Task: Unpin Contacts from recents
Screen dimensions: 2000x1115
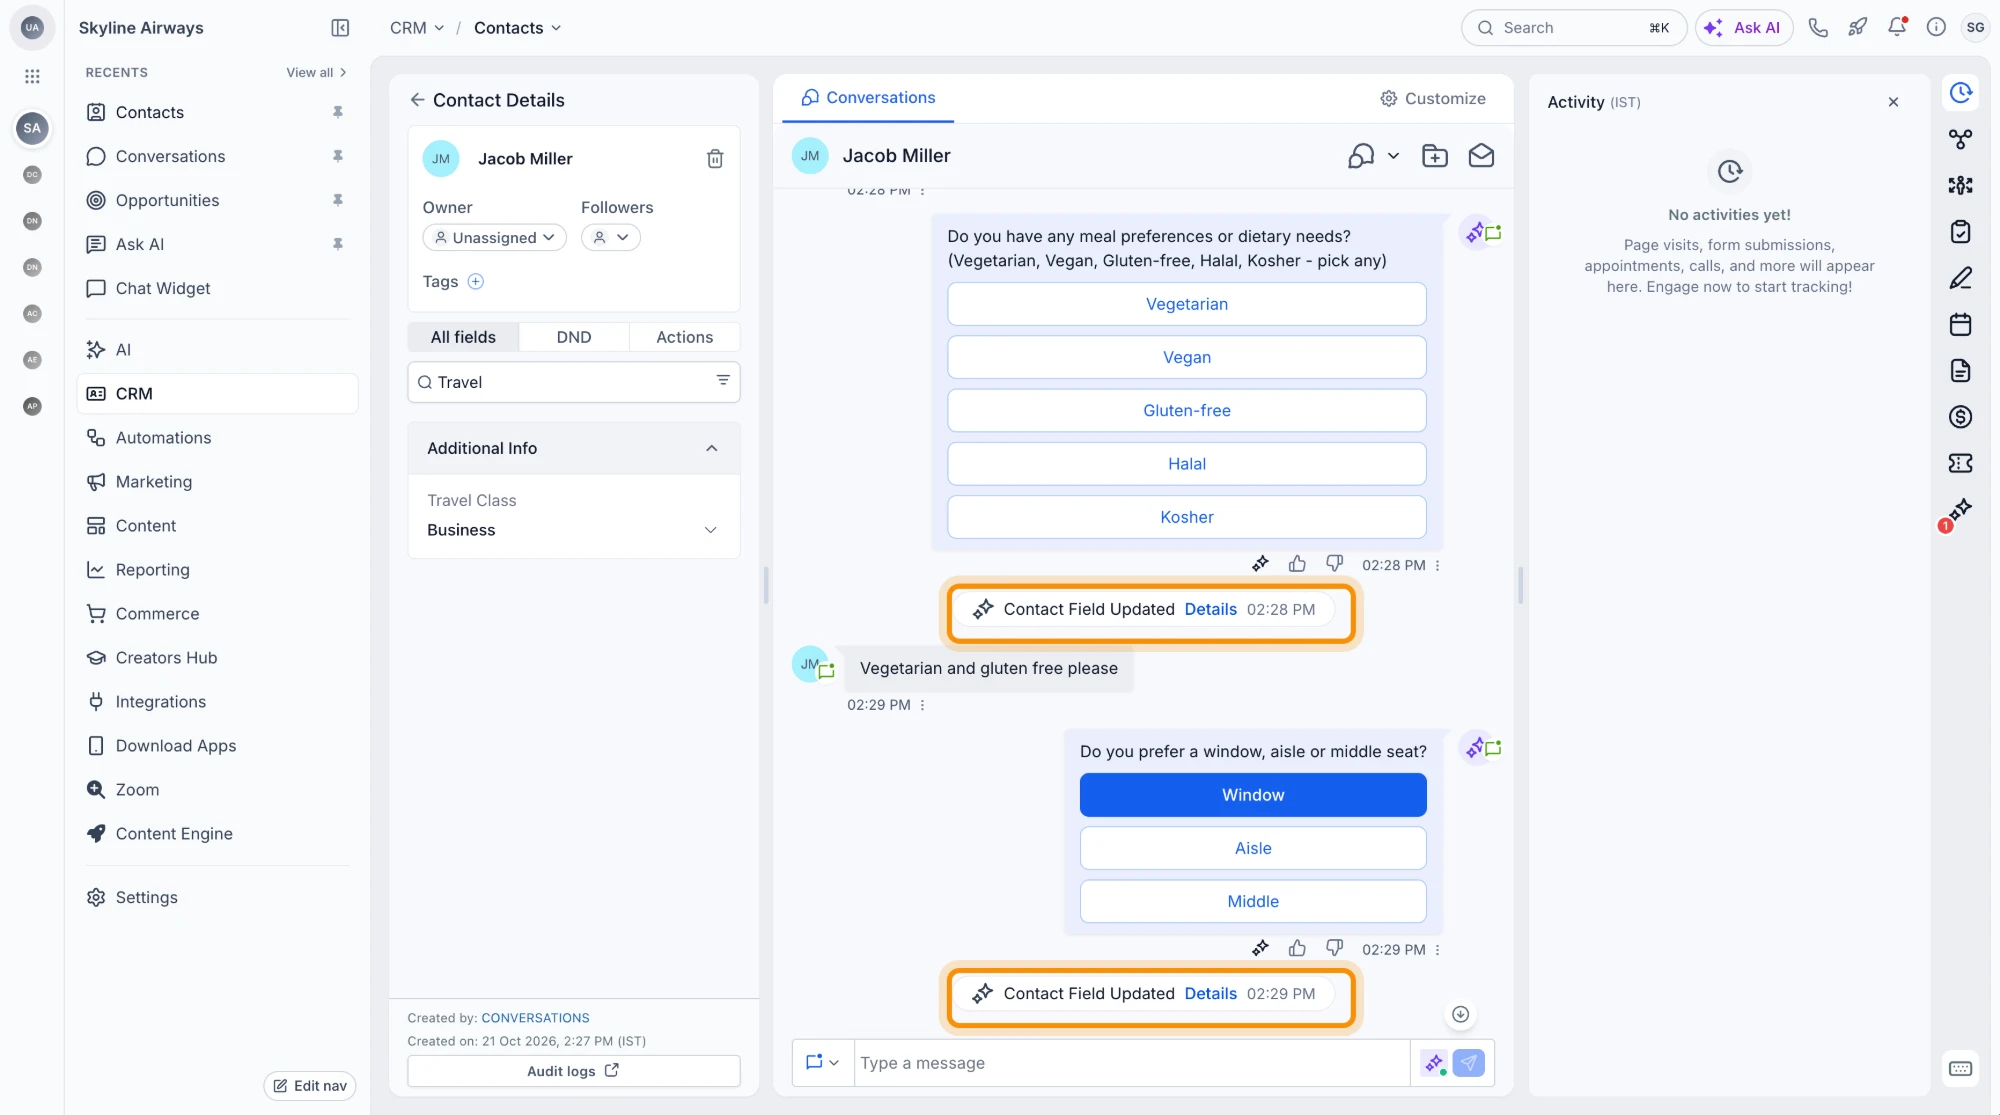Action: 338,112
